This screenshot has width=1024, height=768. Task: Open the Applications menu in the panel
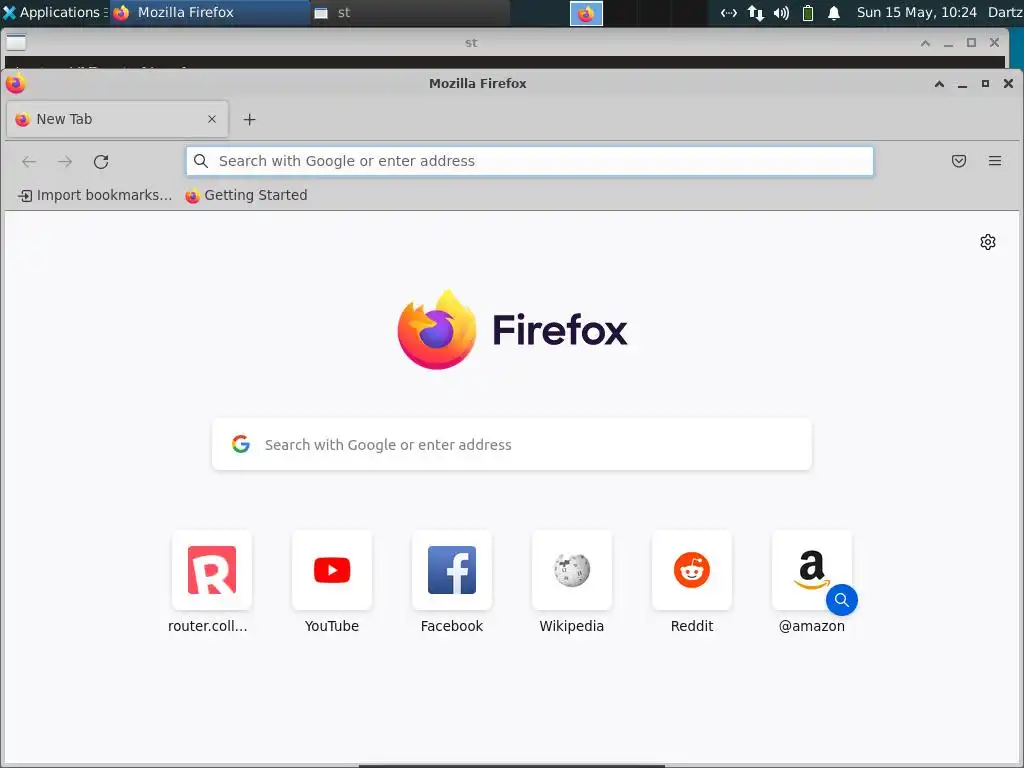coord(54,12)
